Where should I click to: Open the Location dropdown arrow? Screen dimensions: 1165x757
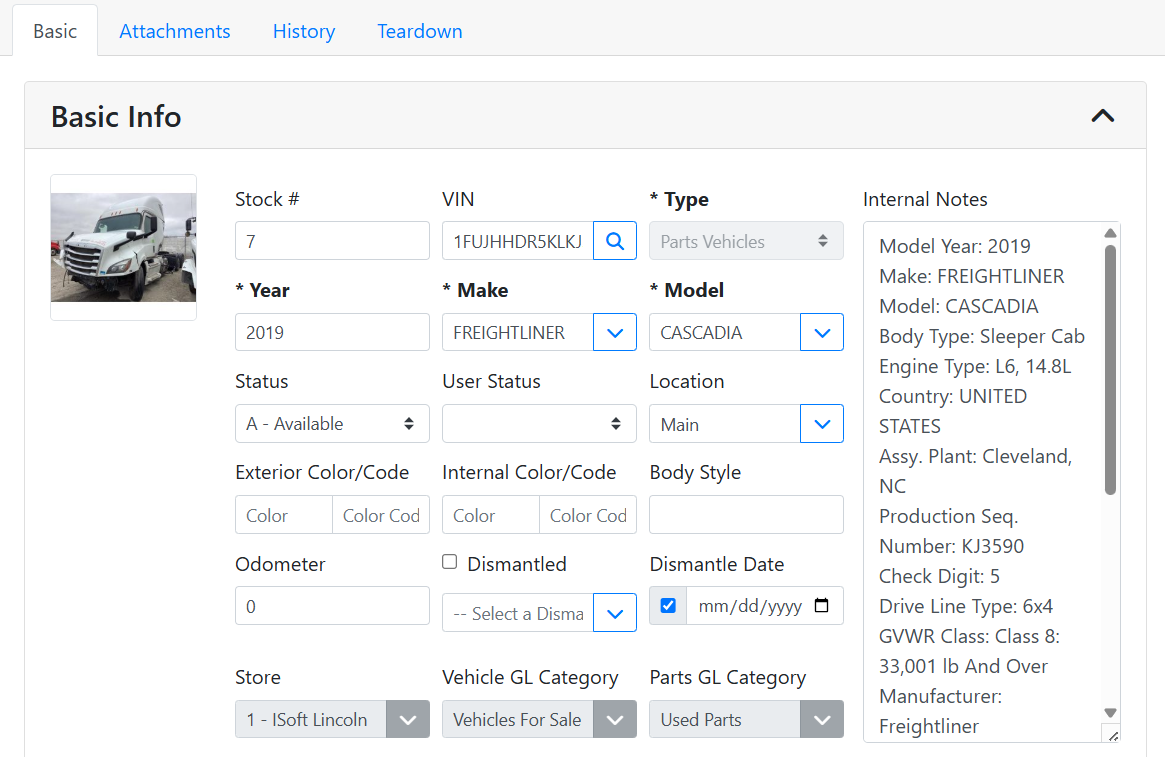tap(822, 424)
